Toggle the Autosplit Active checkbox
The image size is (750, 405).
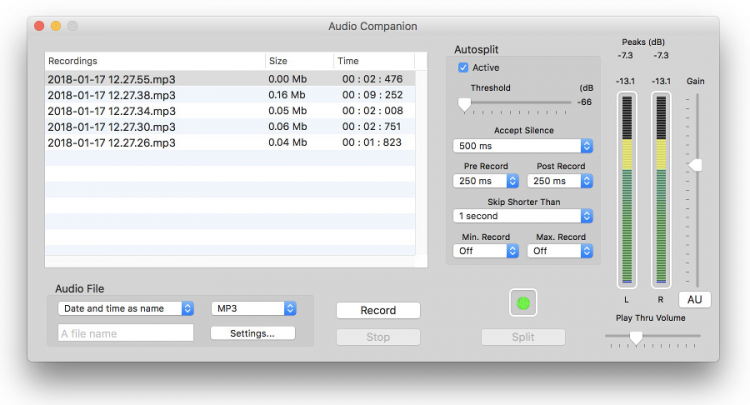pos(463,68)
